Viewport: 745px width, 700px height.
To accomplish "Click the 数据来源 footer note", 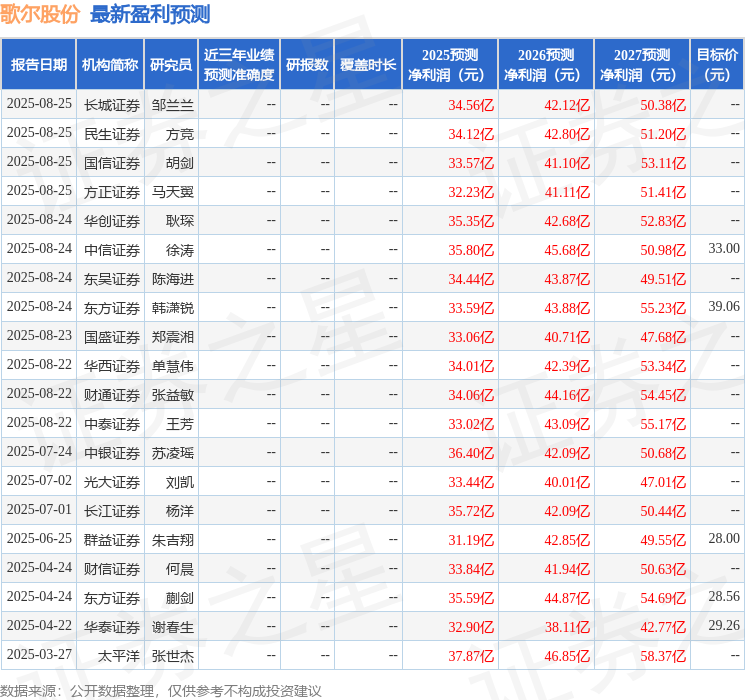I will click(x=161, y=691).
